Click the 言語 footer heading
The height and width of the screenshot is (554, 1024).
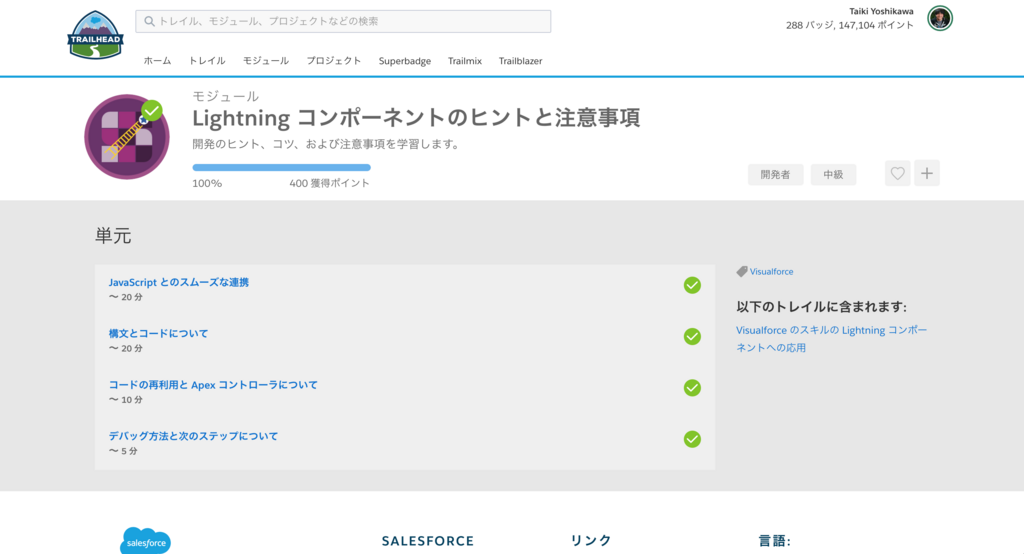(775, 541)
